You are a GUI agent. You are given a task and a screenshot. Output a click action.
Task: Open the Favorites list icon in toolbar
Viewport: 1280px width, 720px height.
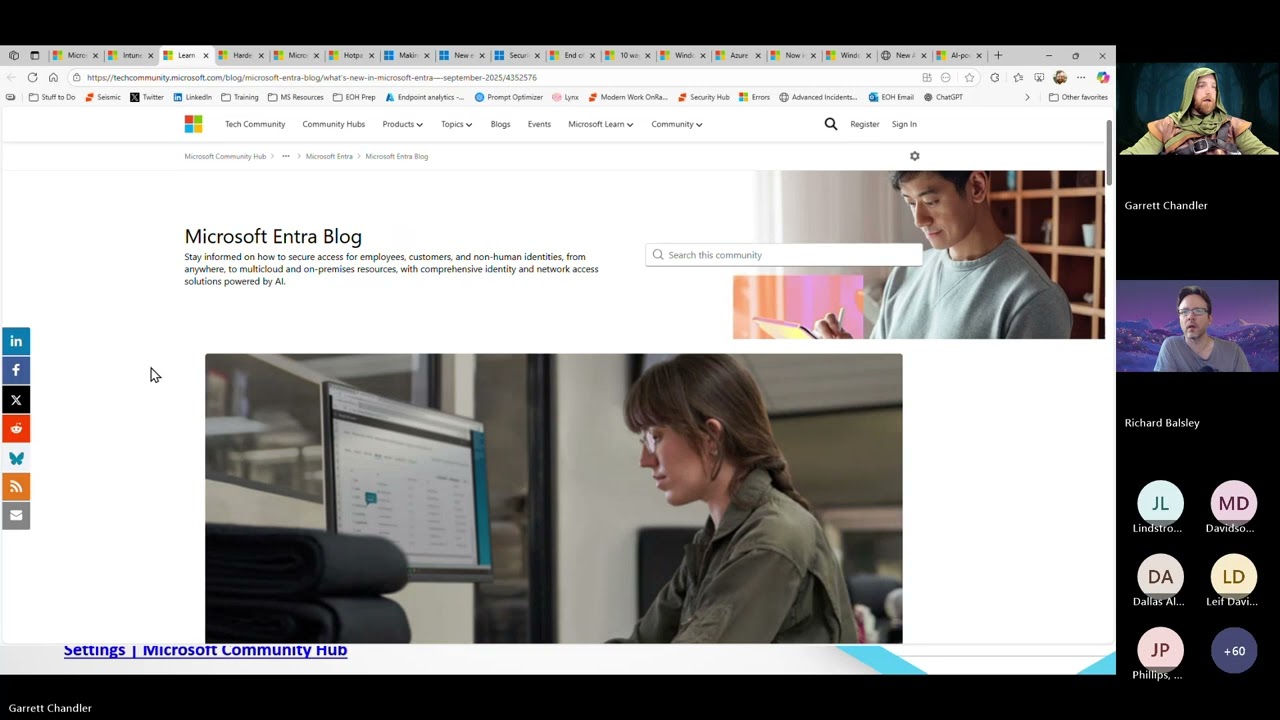point(1018,77)
